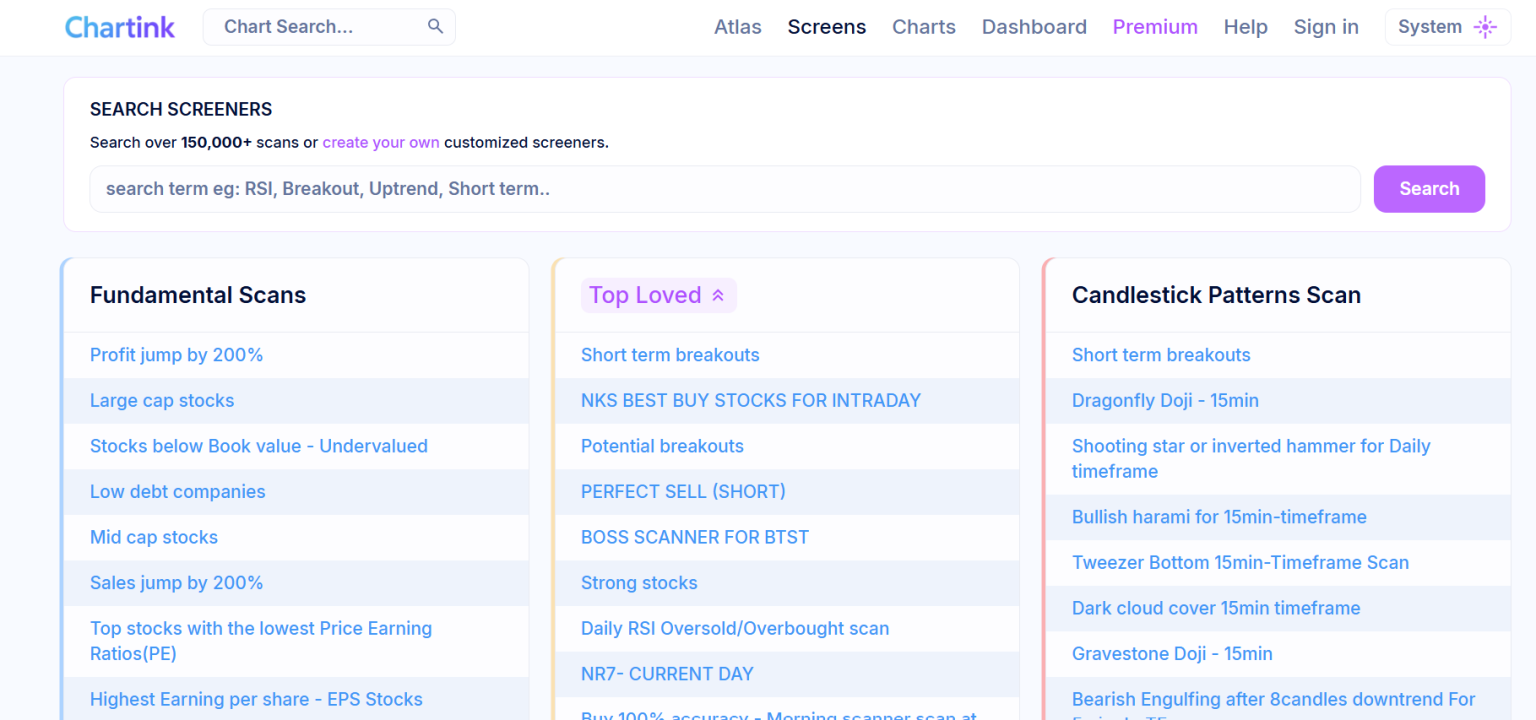Select the Dragonfly Doji - 15min scan
The width and height of the screenshot is (1536, 720).
point(1164,400)
